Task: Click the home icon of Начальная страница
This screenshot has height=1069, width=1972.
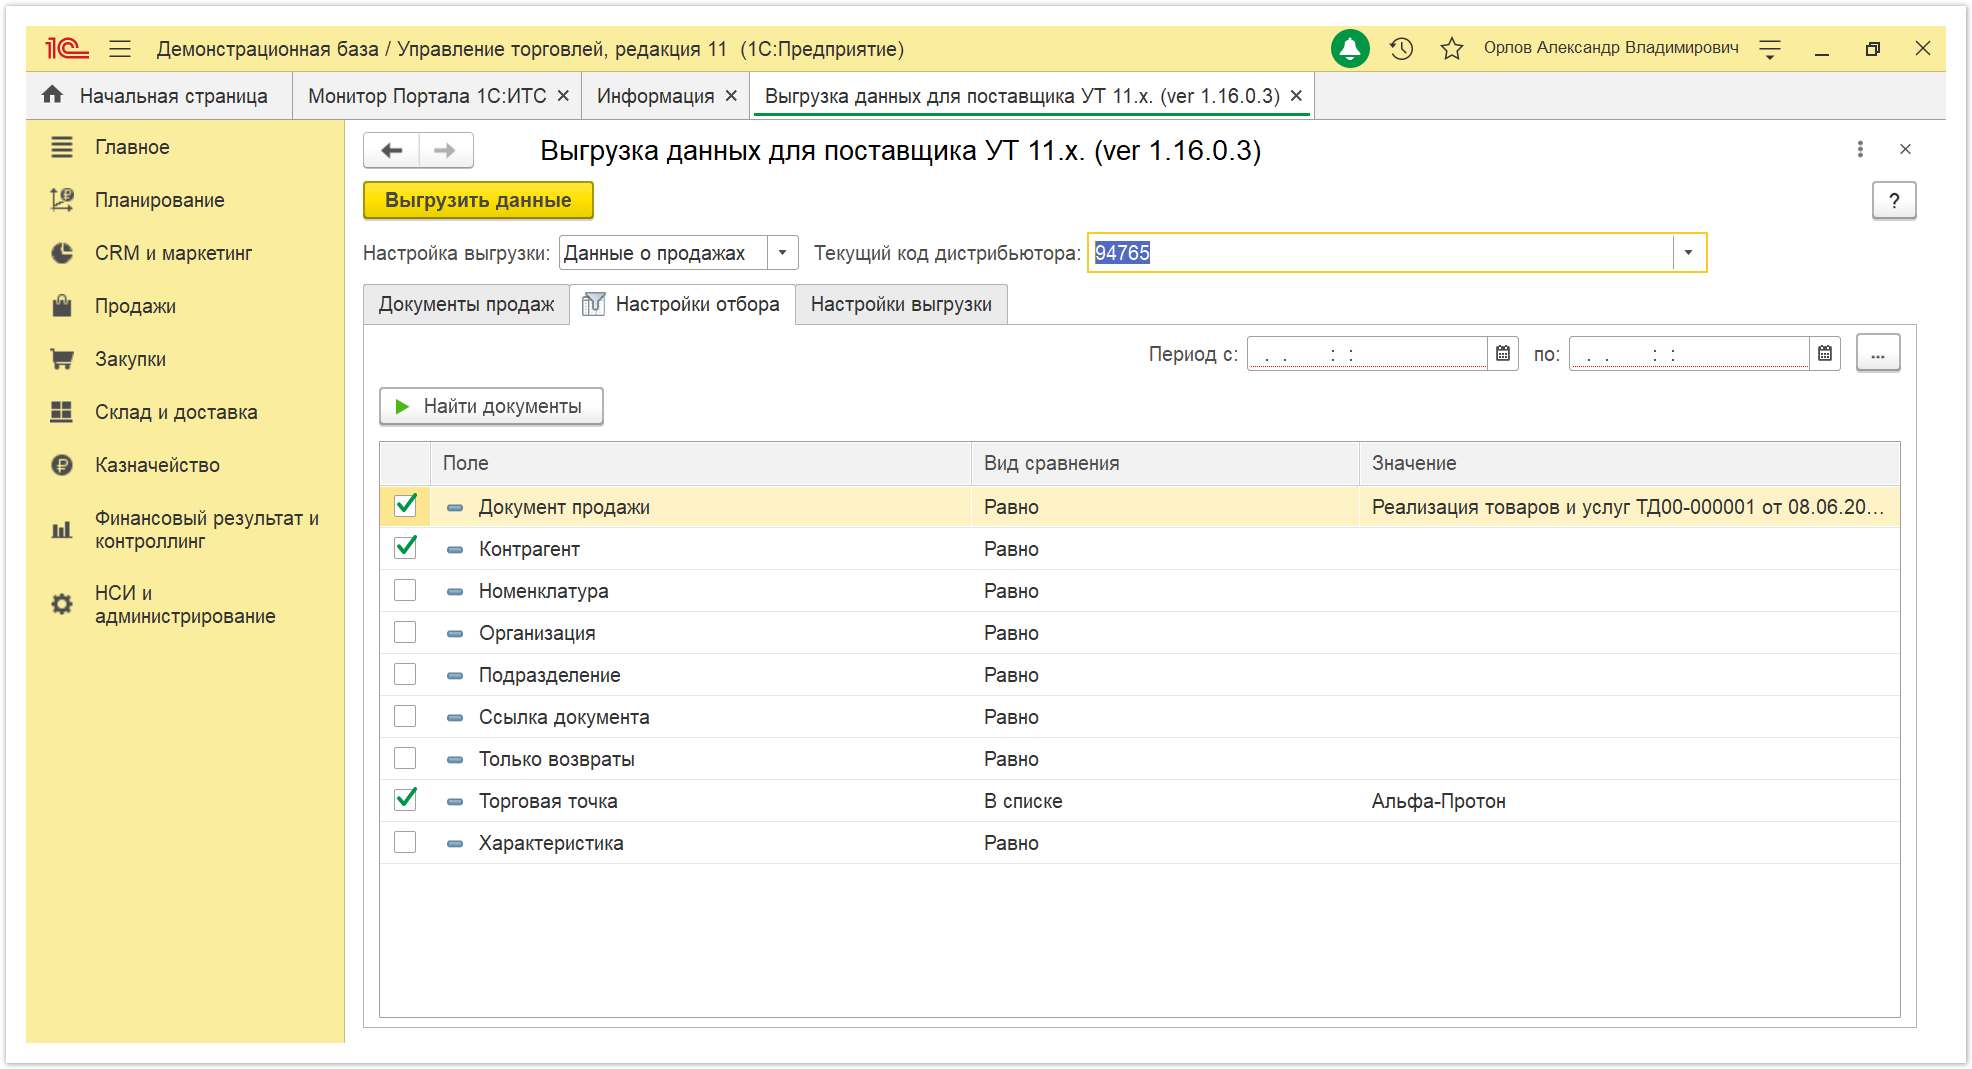Action: (x=53, y=95)
